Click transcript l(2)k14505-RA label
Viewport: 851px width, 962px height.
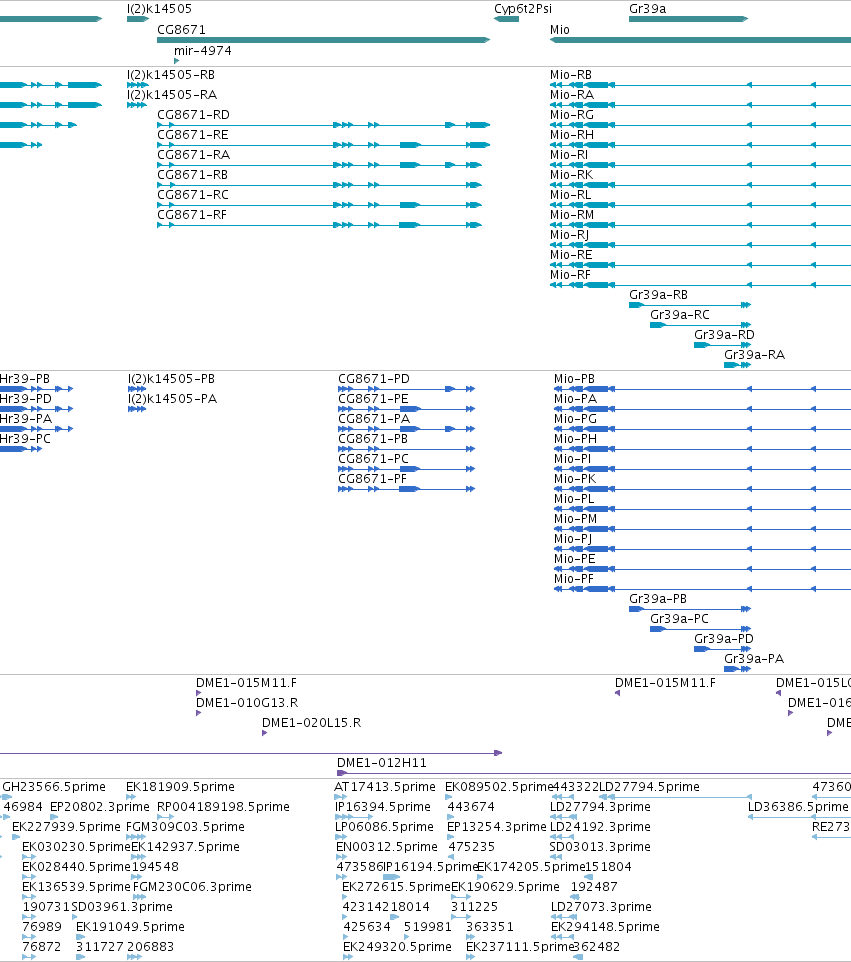(172, 94)
